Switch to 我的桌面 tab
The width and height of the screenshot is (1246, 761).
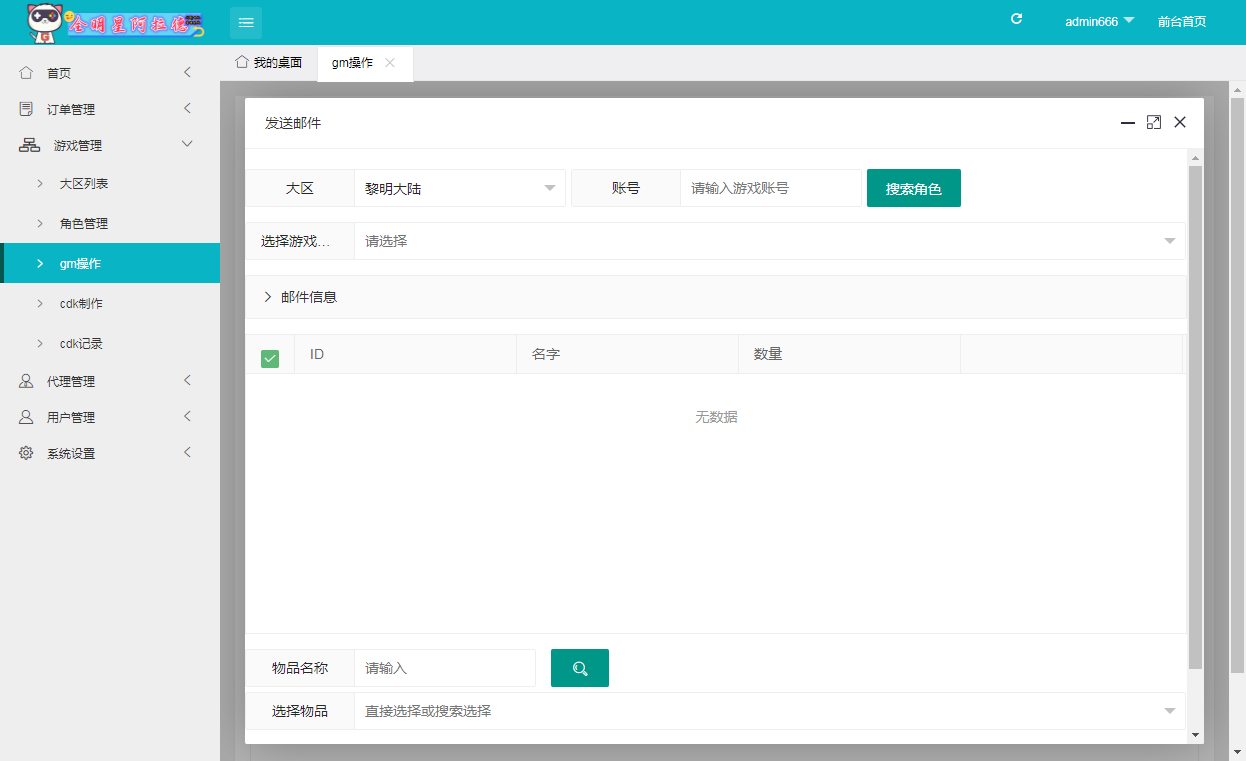[x=269, y=63]
